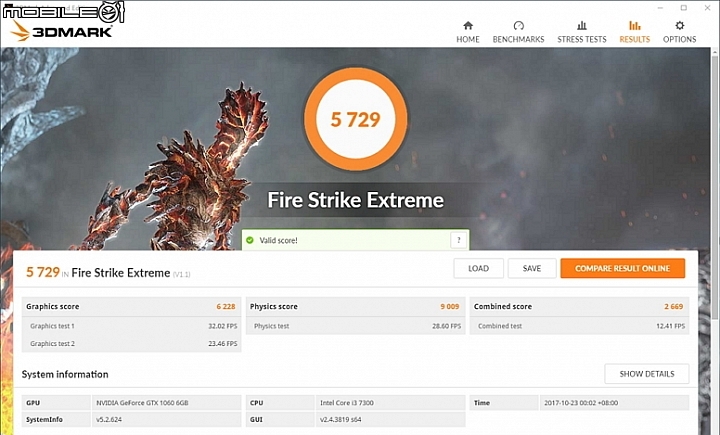Click the Combined score value 2 669
Image resolution: width=720 pixels, height=435 pixels.
point(674,306)
